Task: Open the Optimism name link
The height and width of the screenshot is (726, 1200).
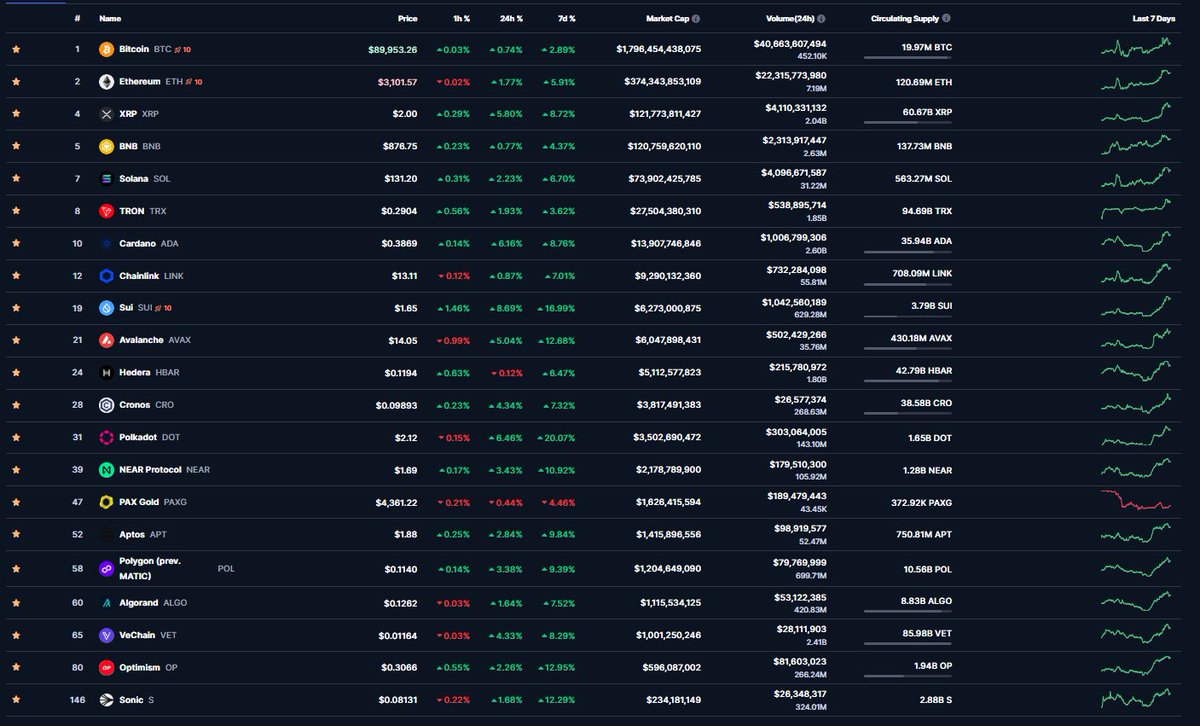Action: pos(139,667)
